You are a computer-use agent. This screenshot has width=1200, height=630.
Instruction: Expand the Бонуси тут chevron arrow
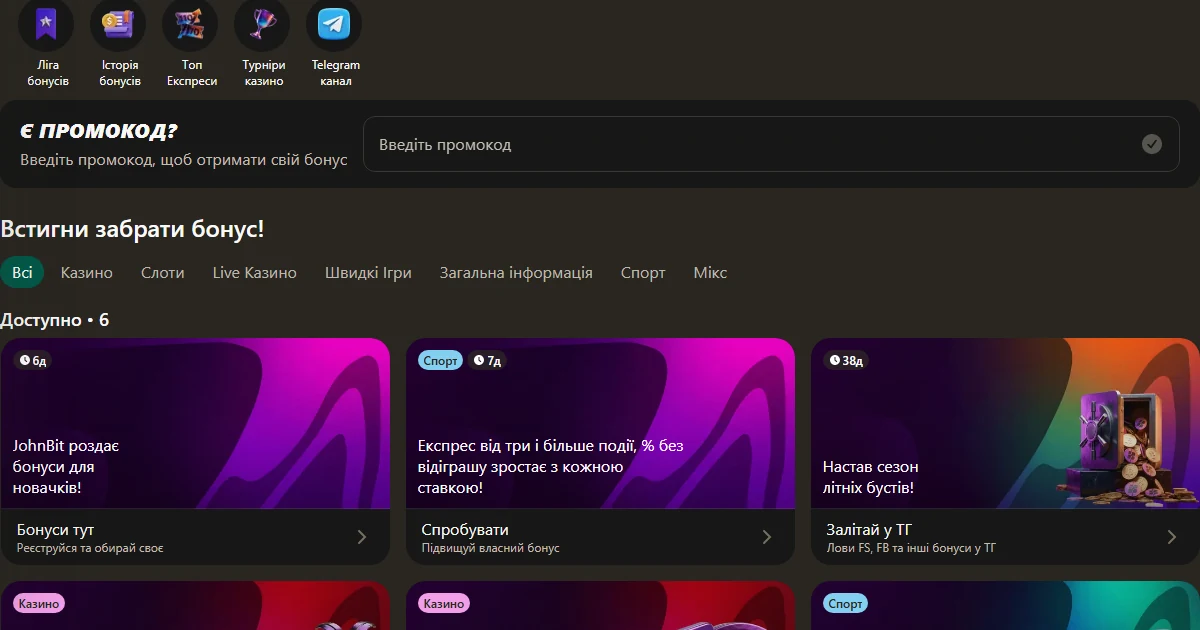[362, 537]
